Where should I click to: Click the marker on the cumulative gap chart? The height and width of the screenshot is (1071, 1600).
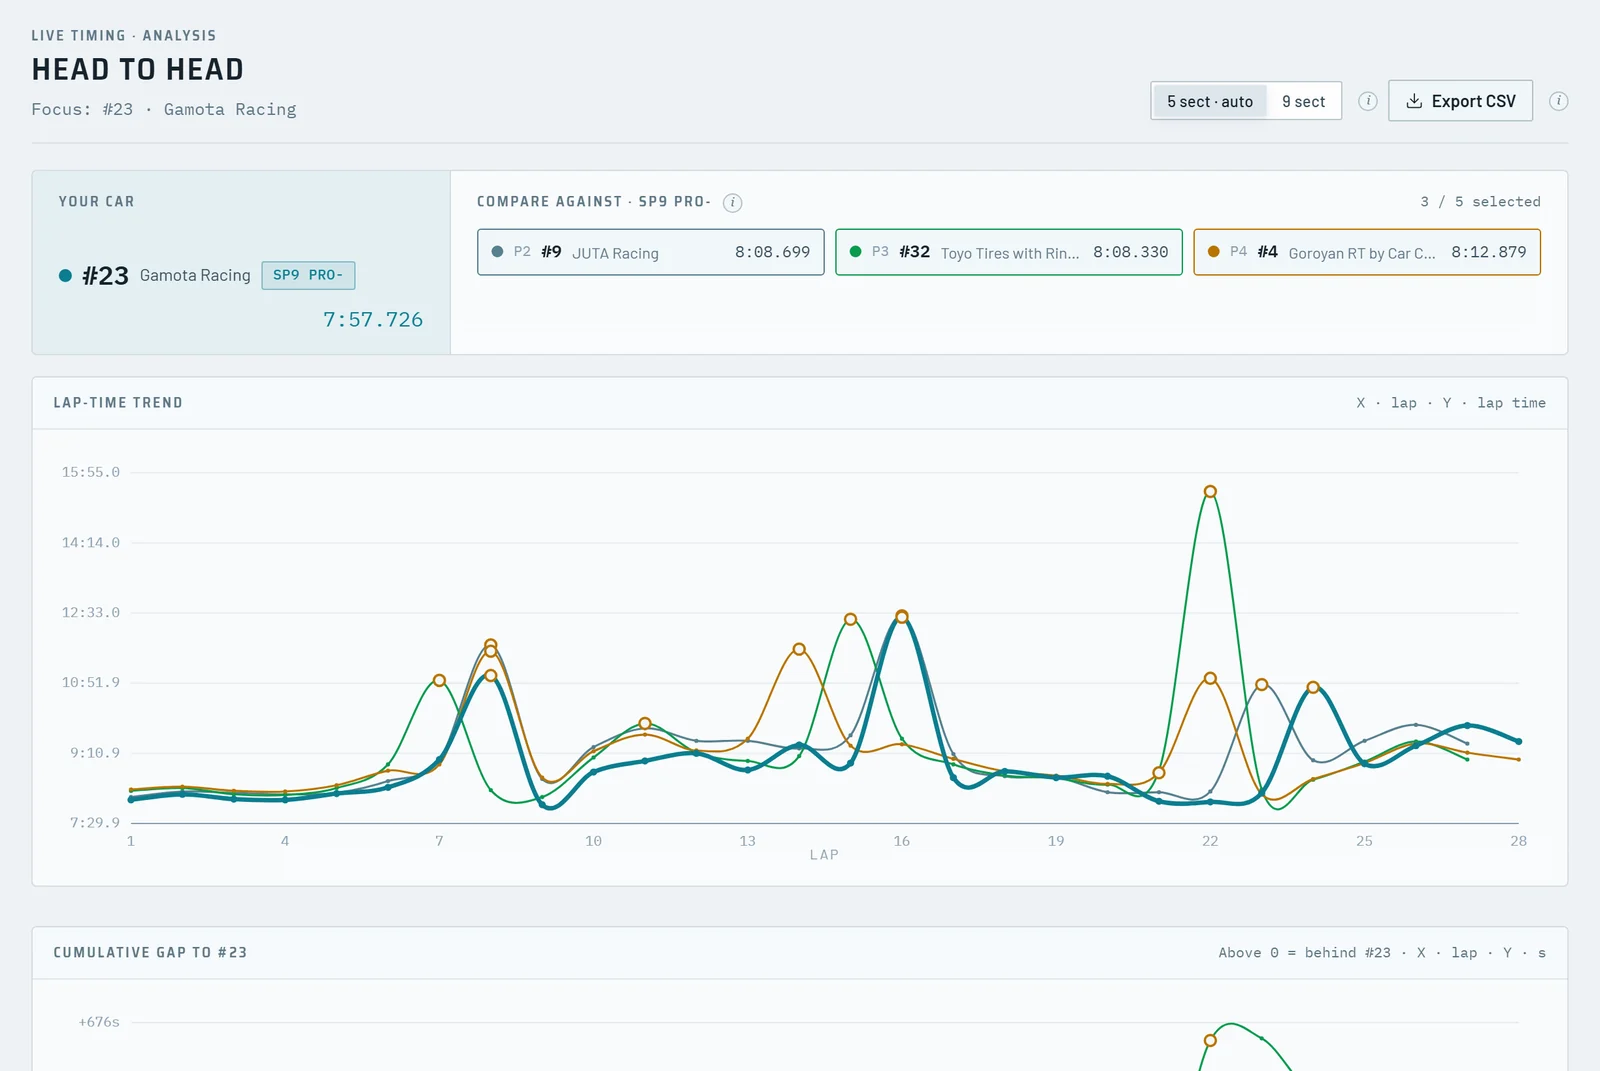(x=1210, y=1040)
